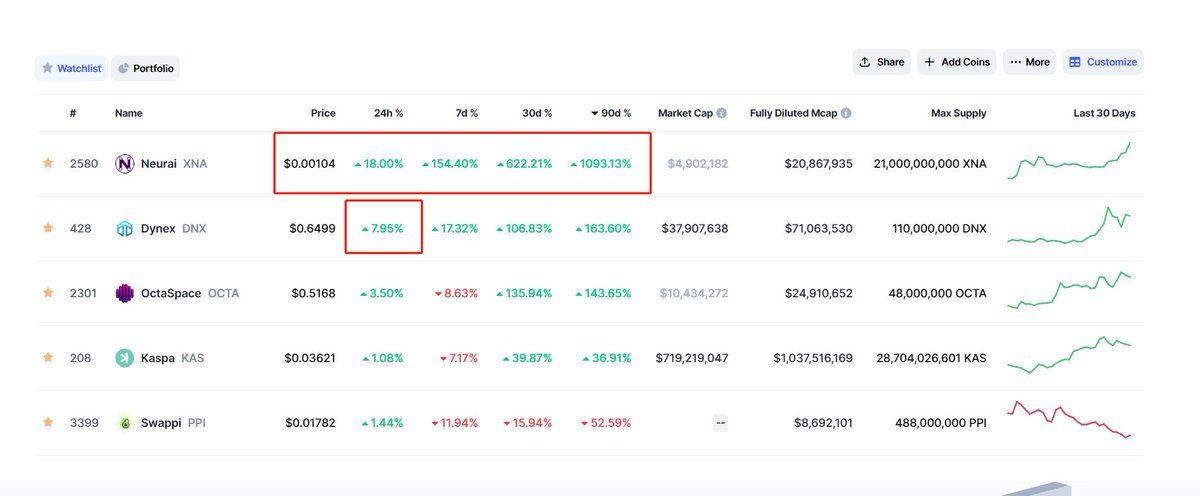Click Dynex's 24h value 7.95%
This screenshot has height=496, width=1200.
pos(382,228)
